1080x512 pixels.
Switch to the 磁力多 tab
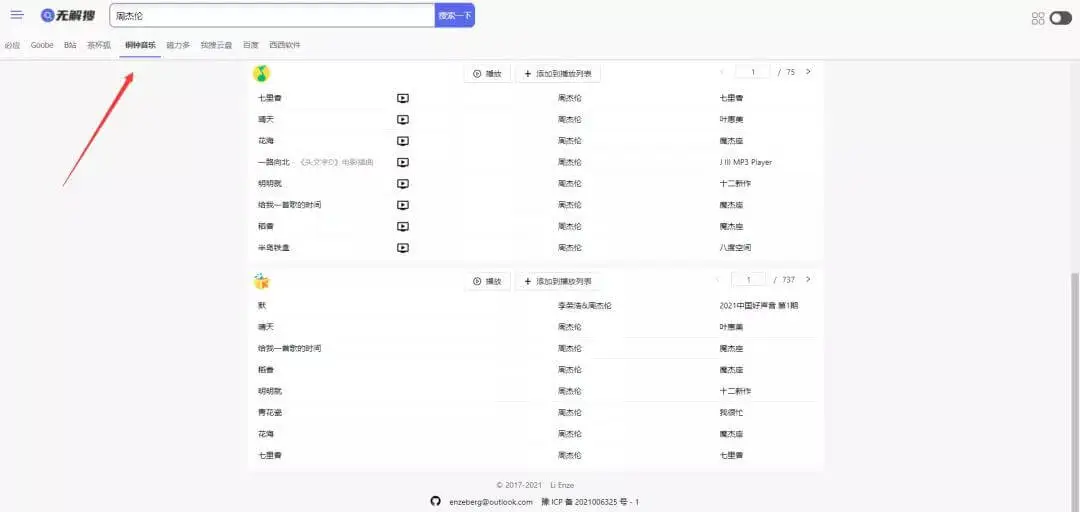pos(178,45)
